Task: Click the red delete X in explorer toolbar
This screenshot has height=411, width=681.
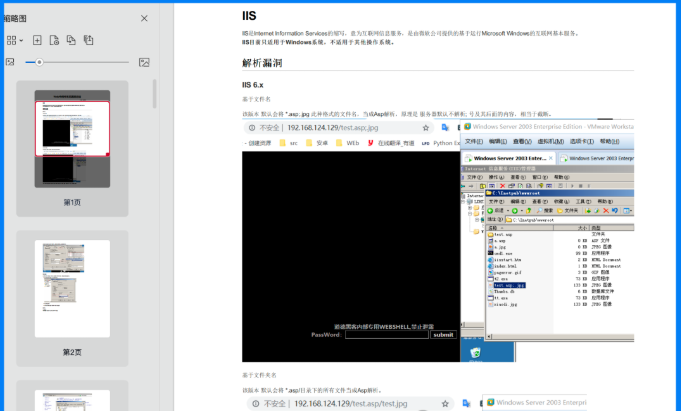Action: tap(606, 211)
